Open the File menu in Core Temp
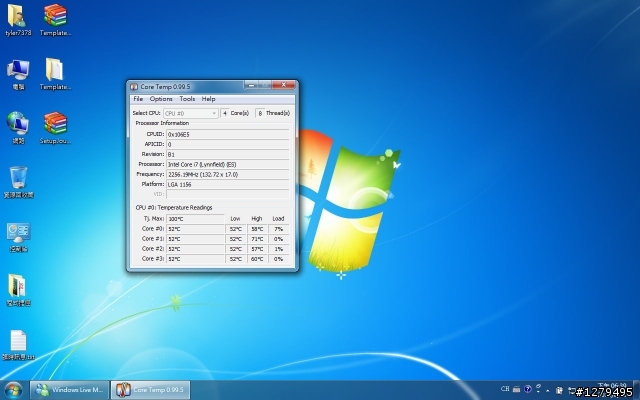The height and width of the screenshot is (400, 640). (x=138, y=99)
